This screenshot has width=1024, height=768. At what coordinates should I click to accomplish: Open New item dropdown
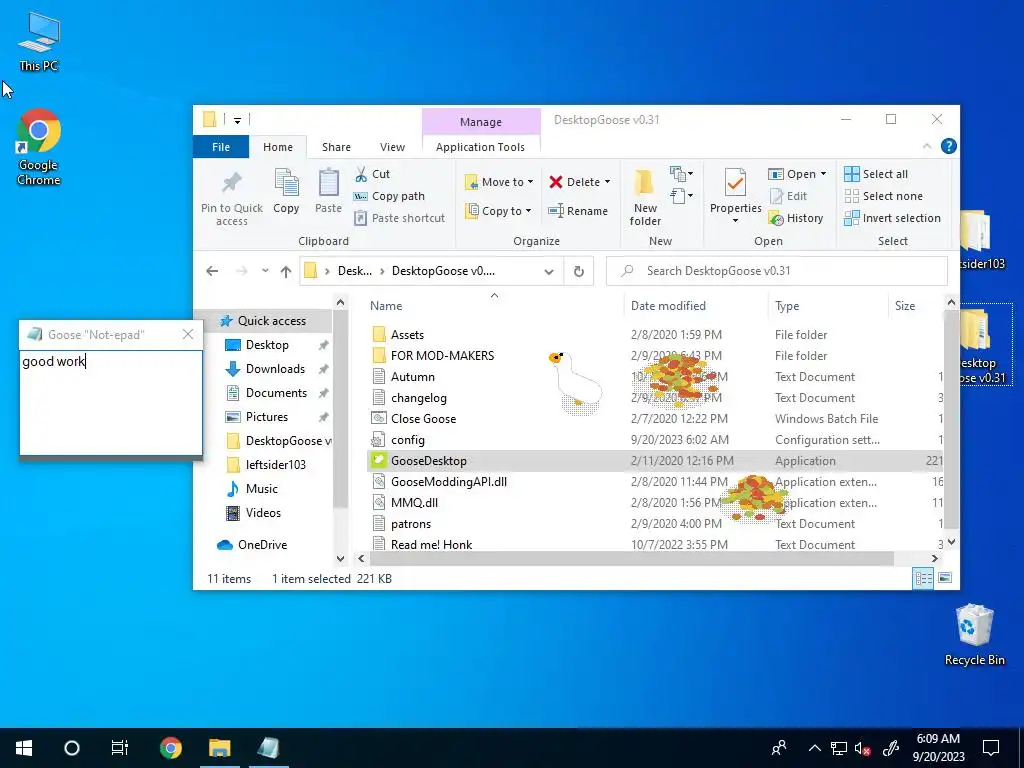pos(681,174)
